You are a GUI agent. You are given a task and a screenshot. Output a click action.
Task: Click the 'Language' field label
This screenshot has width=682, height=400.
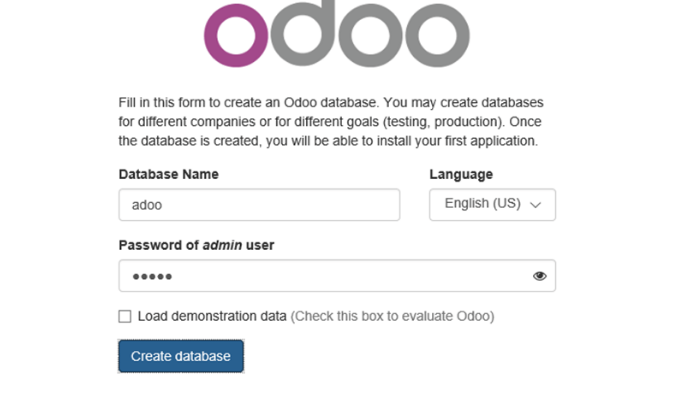click(x=461, y=174)
